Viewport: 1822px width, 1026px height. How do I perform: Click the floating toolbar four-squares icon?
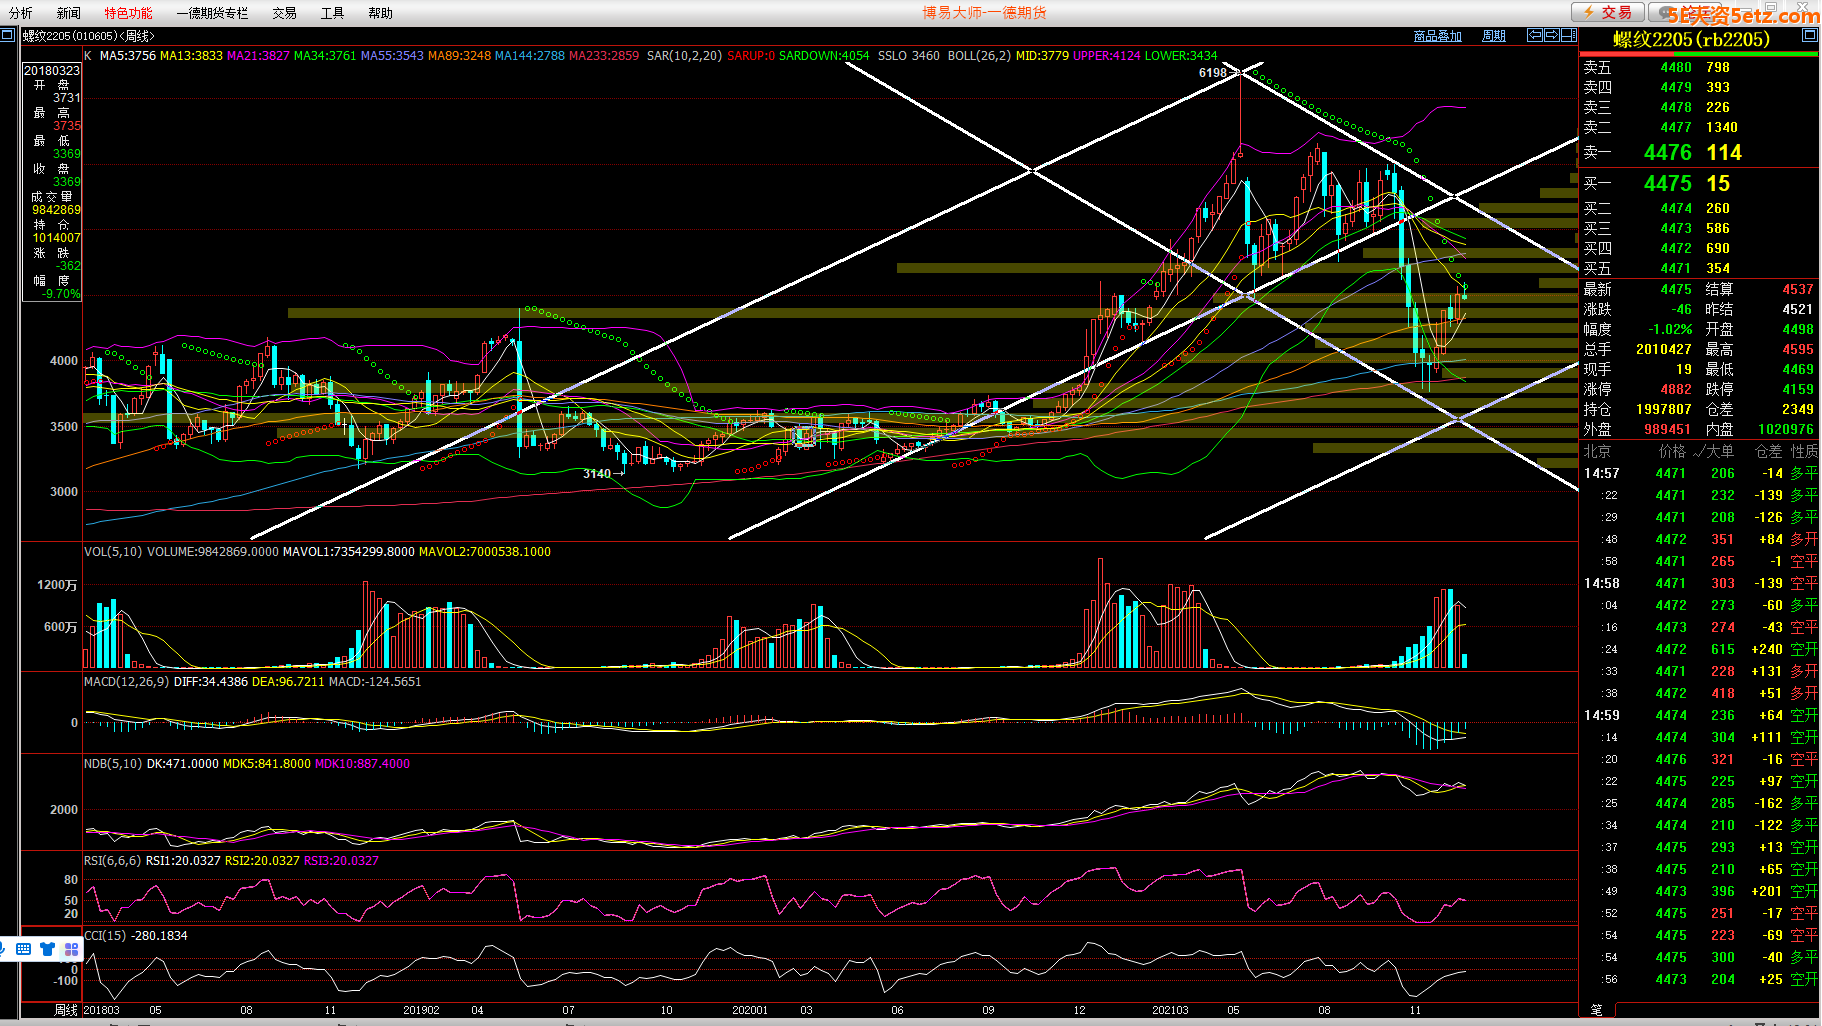coord(71,949)
